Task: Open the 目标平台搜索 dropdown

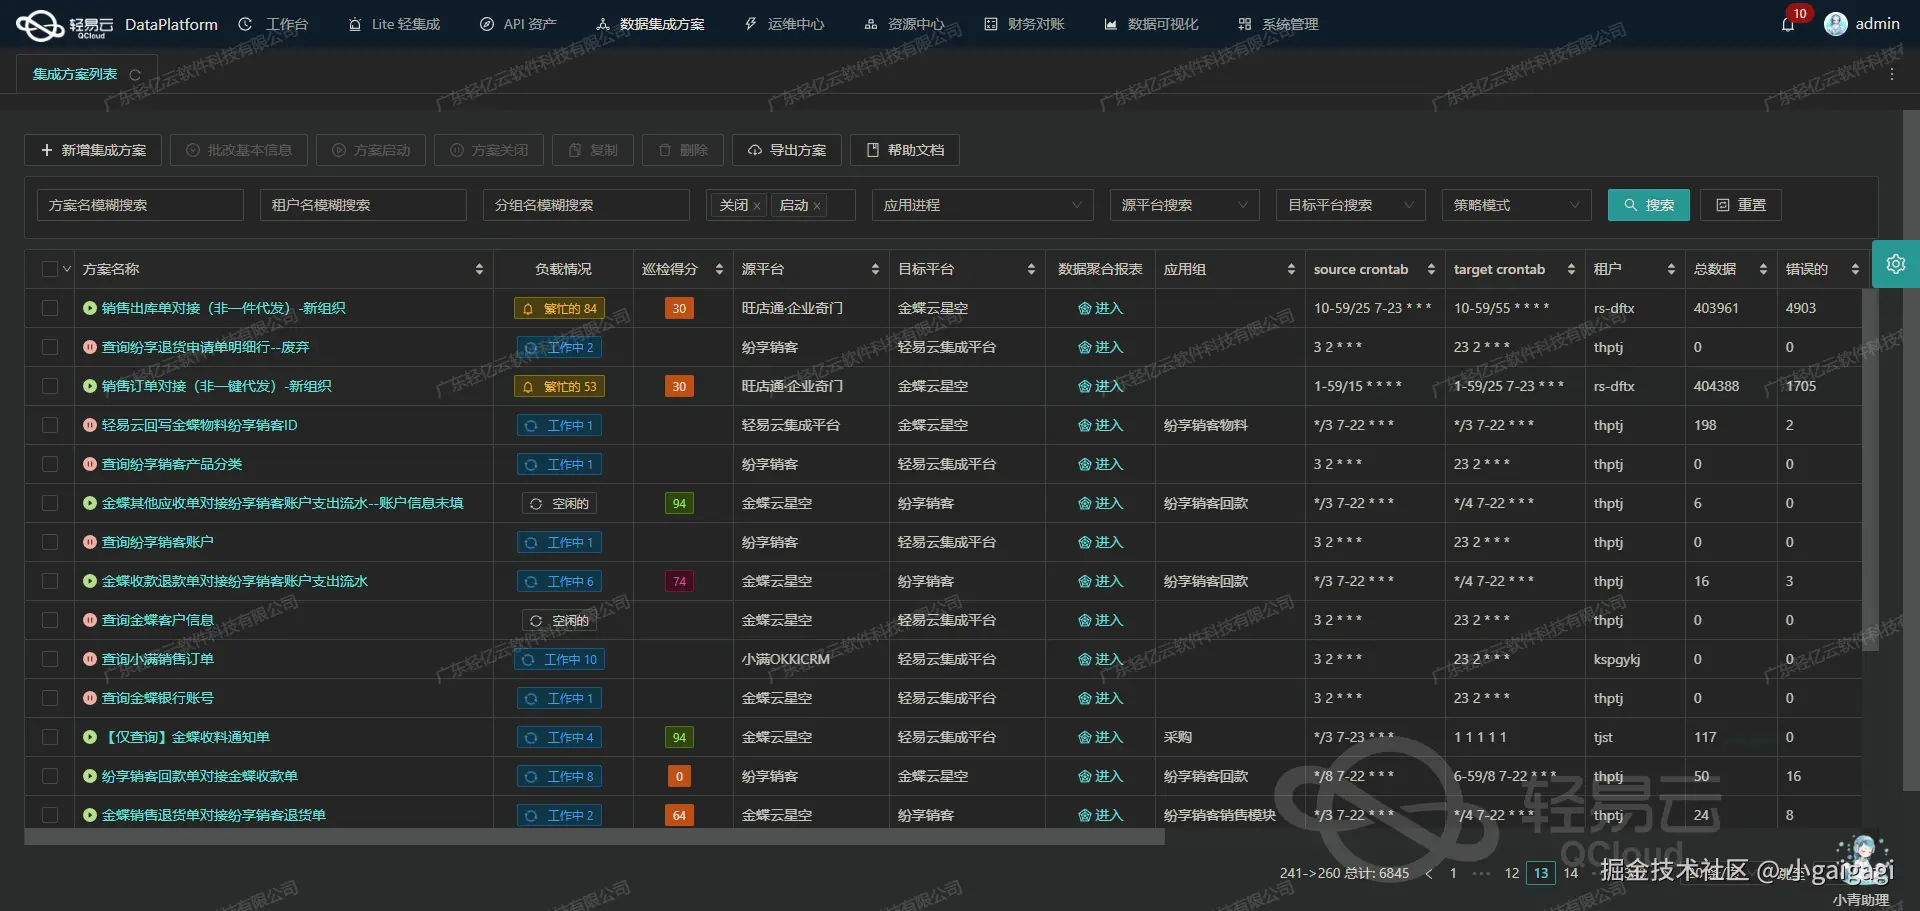Action: 1350,204
